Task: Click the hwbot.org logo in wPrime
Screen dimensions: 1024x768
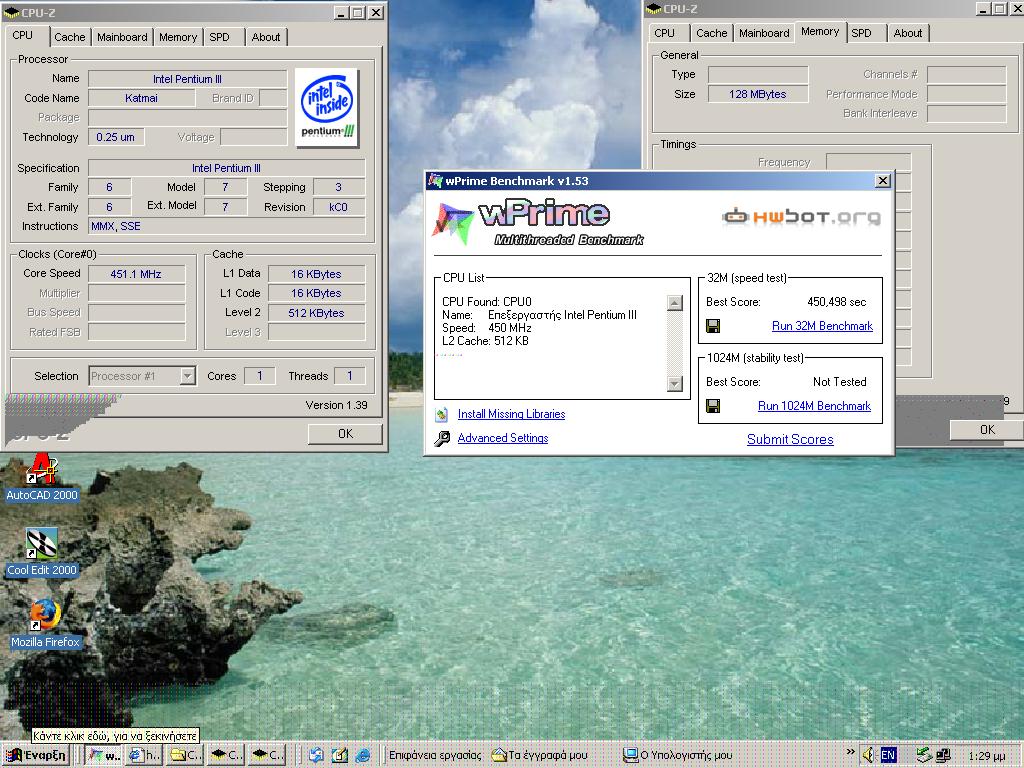Action: [801, 216]
